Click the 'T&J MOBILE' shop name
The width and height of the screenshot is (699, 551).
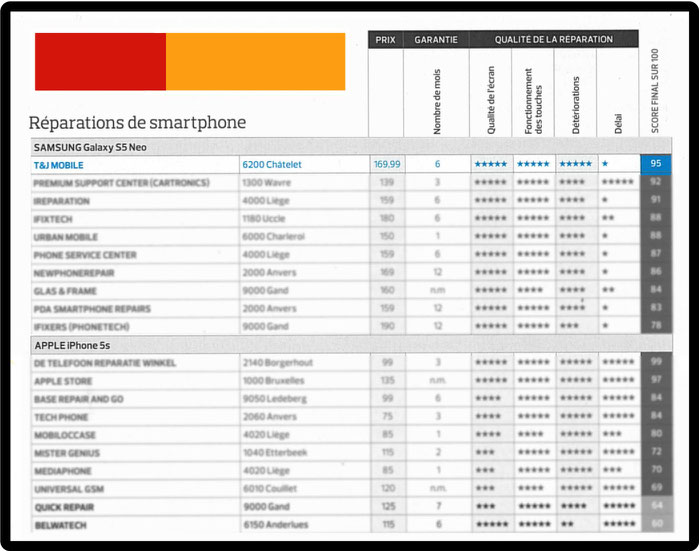[x=58, y=165]
